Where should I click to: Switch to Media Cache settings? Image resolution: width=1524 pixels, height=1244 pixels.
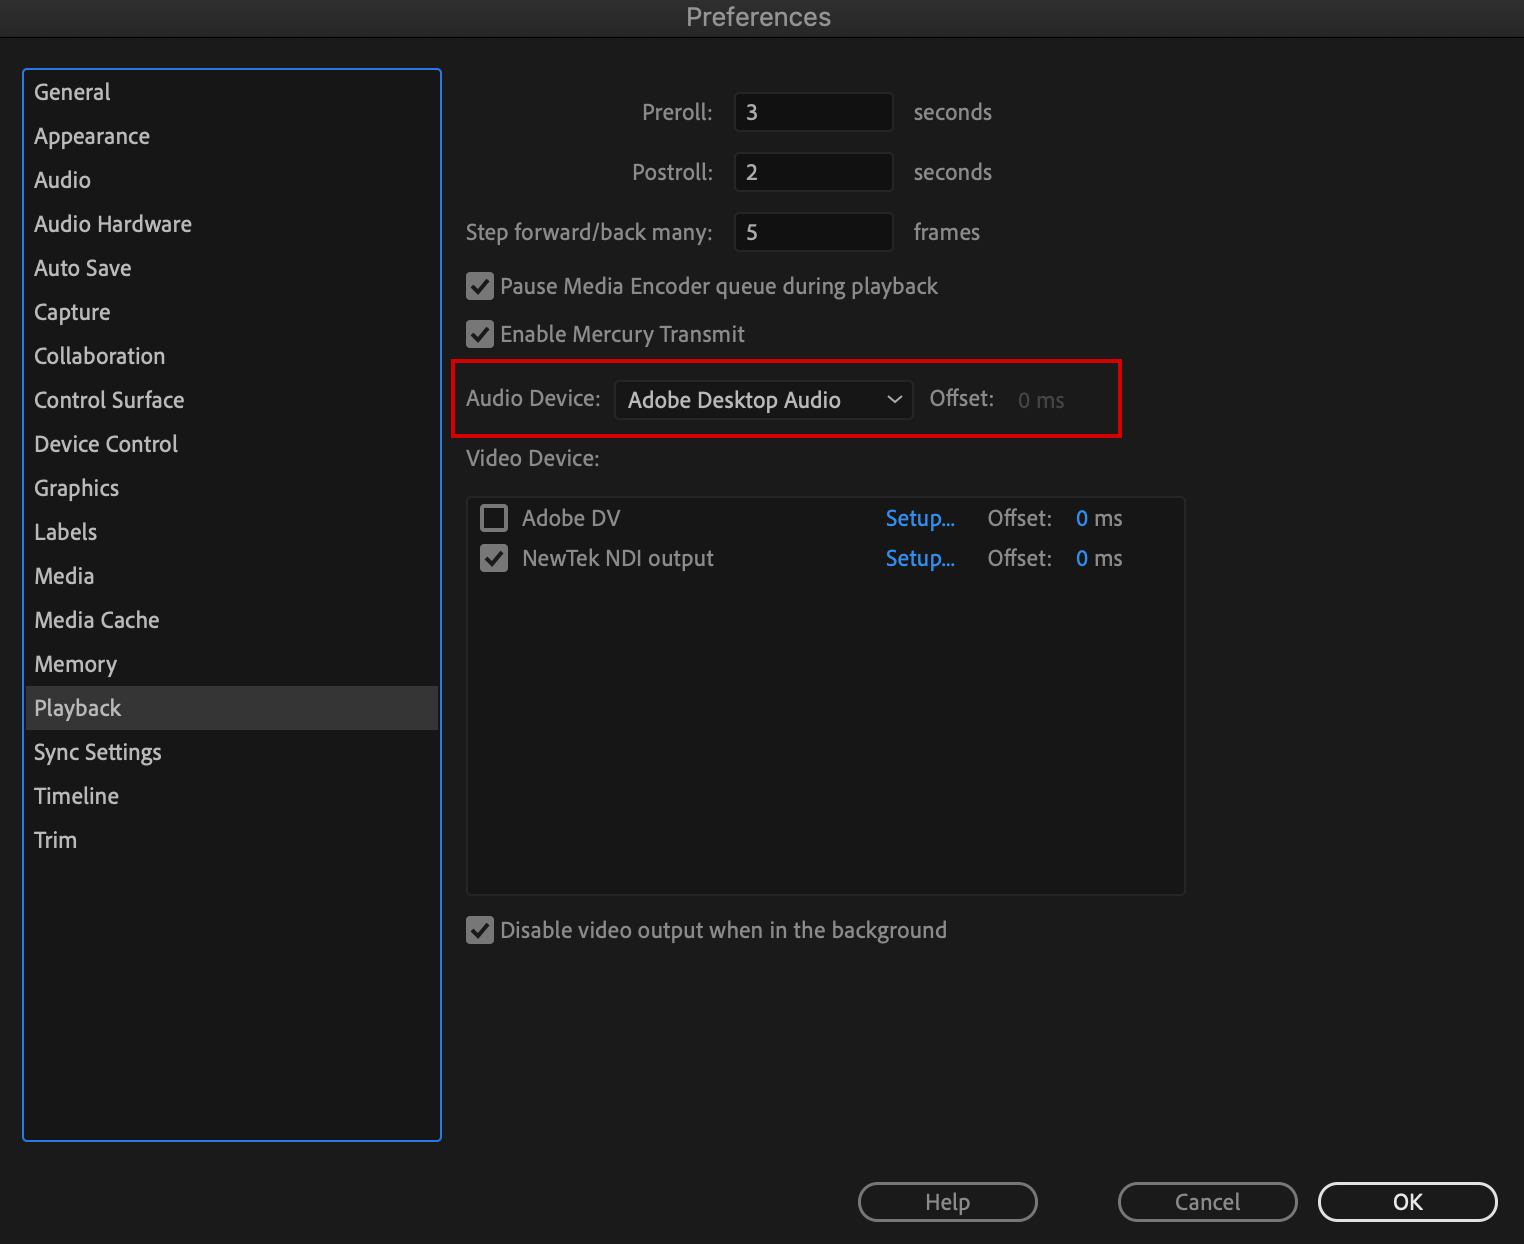(x=96, y=620)
